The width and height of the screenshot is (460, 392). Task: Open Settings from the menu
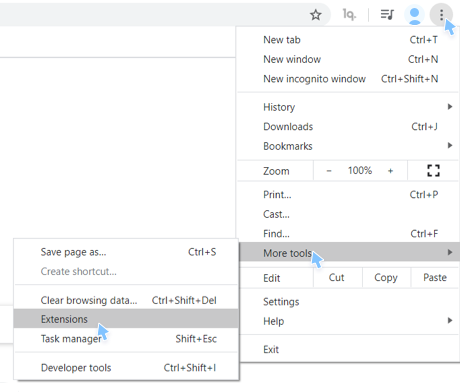pyautogui.click(x=348, y=302)
